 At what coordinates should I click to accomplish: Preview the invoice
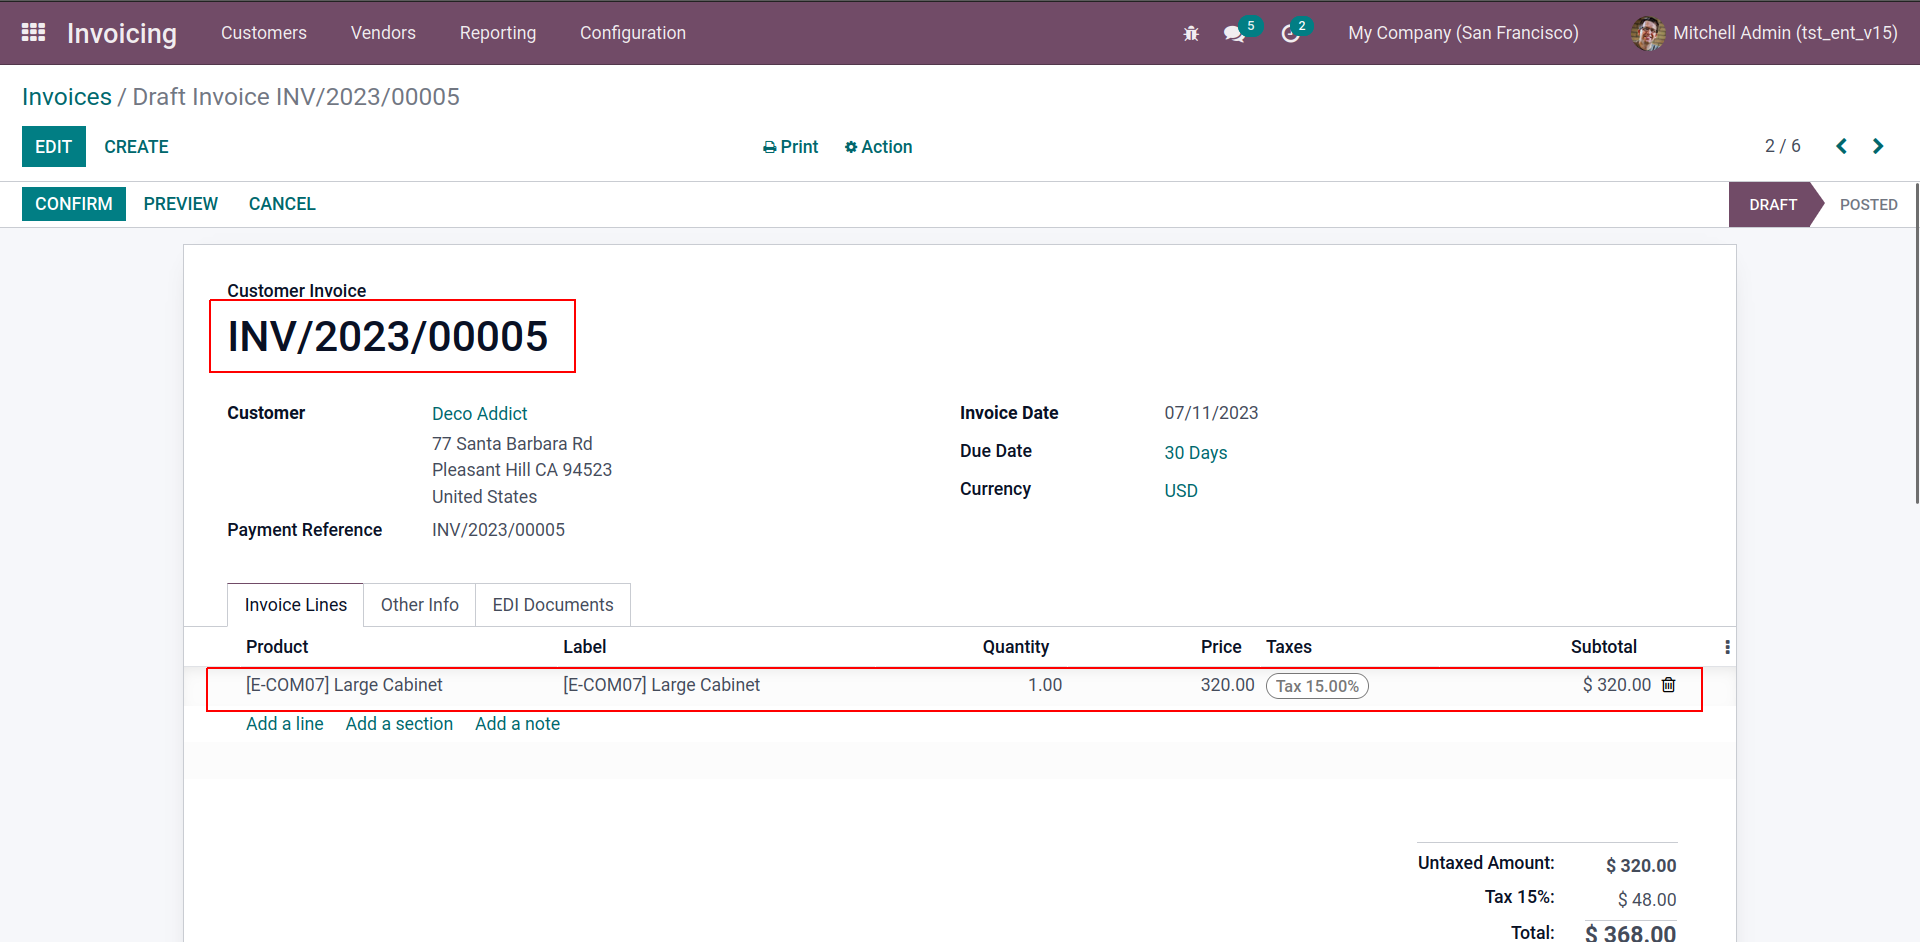pos(181,204)
